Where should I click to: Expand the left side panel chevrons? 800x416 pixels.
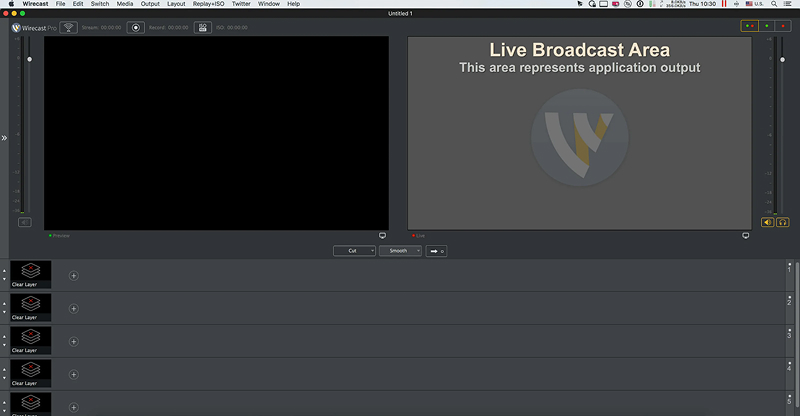[4, 138]
